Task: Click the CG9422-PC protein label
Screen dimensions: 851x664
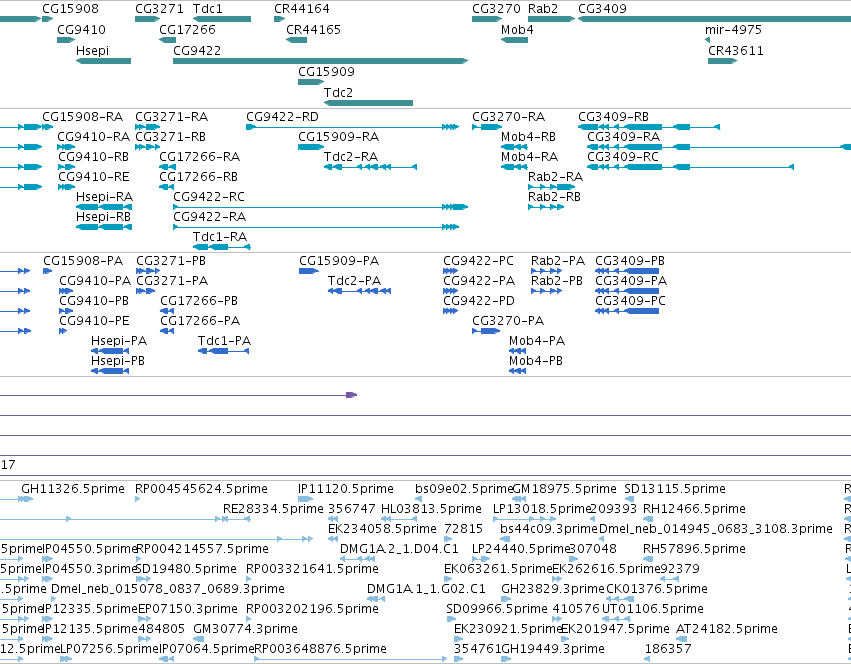Action: click(x=478, y=261)
